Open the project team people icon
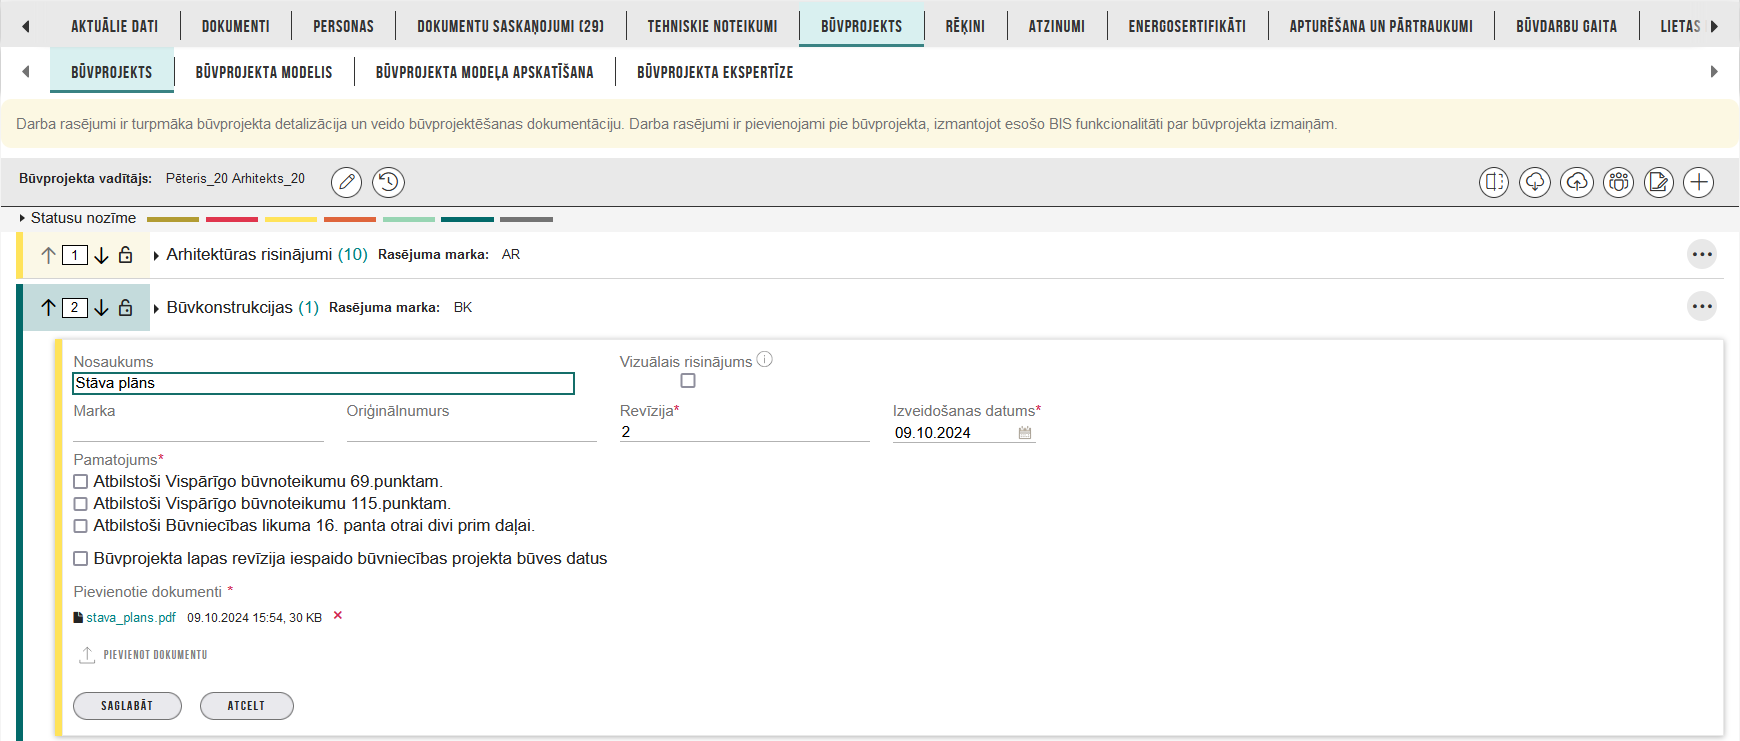1740x741 pixels. (1619, 182)
